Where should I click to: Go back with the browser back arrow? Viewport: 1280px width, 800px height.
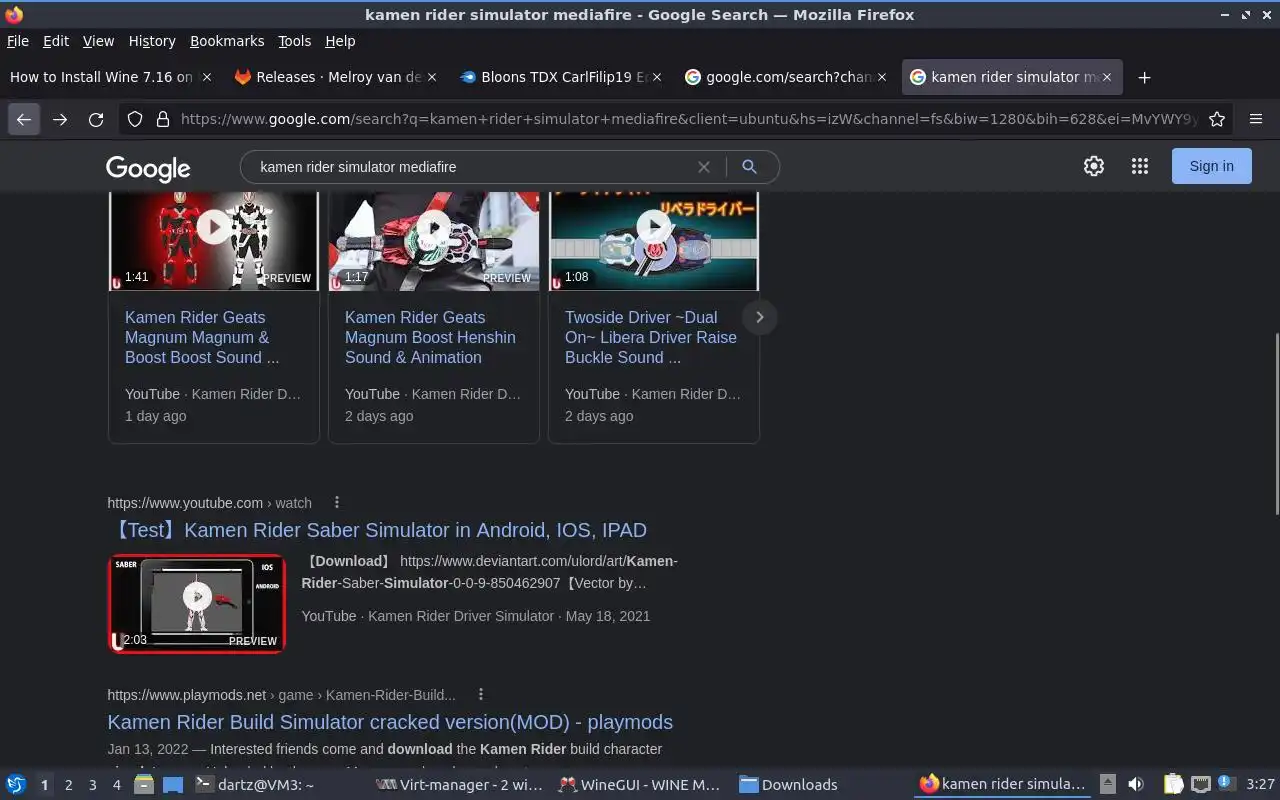pyautogui.click(x=24, y=119)
